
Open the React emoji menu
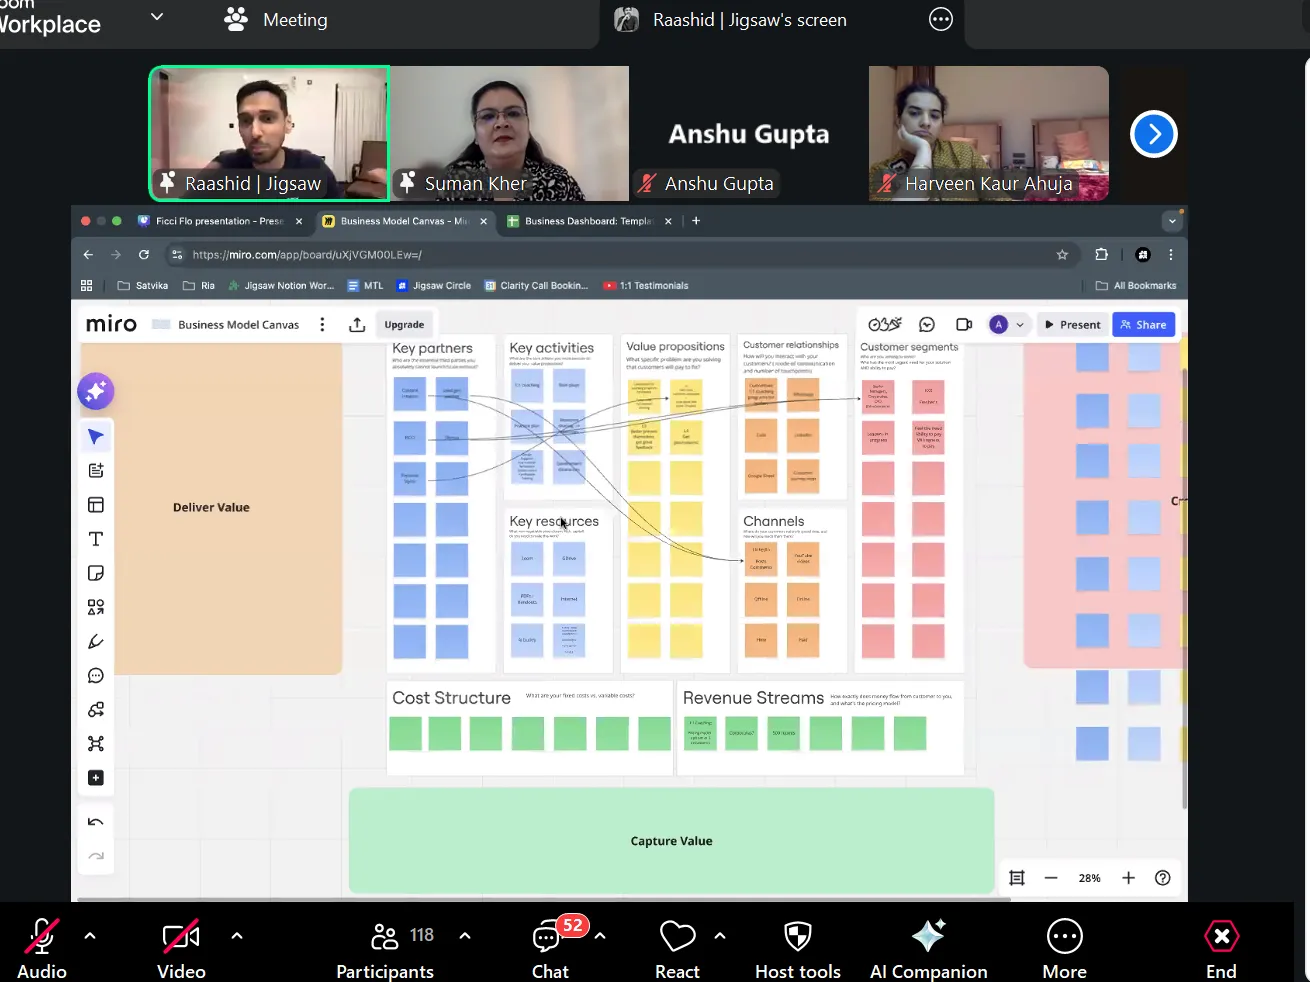(677, 947)
